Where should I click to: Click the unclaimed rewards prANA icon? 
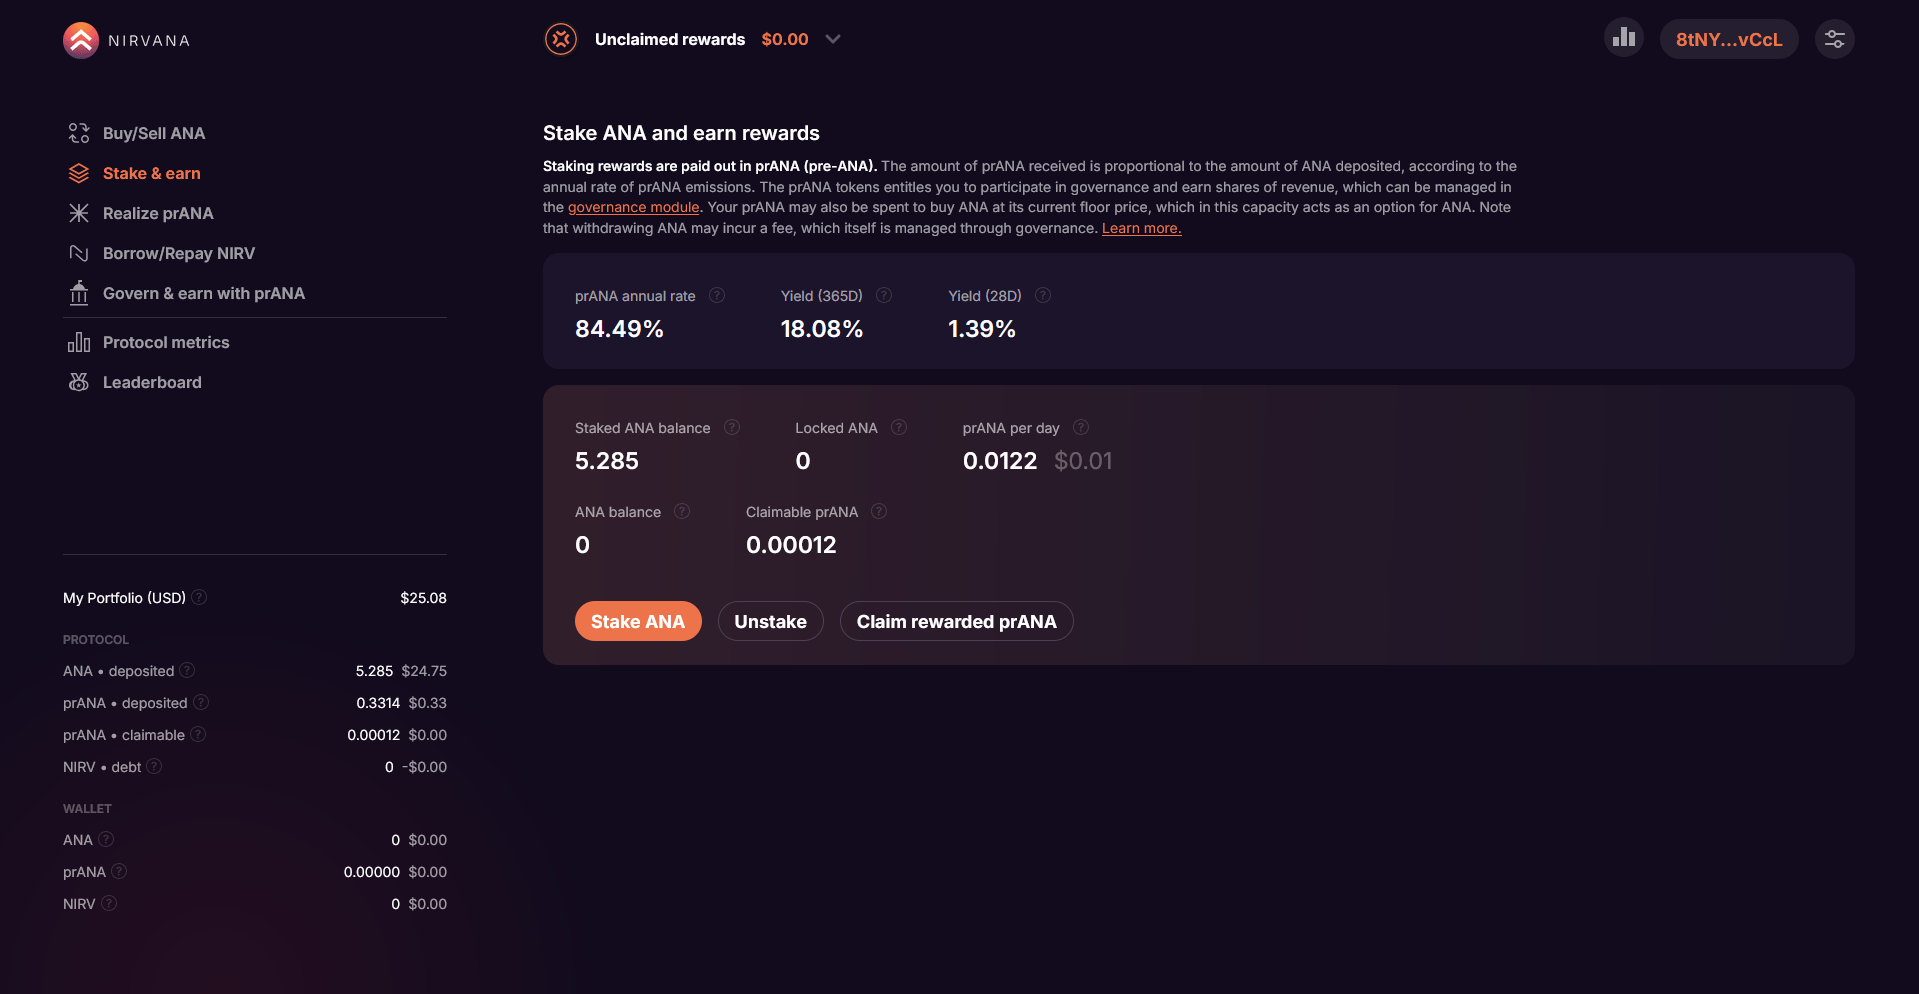tap(561, 39)
